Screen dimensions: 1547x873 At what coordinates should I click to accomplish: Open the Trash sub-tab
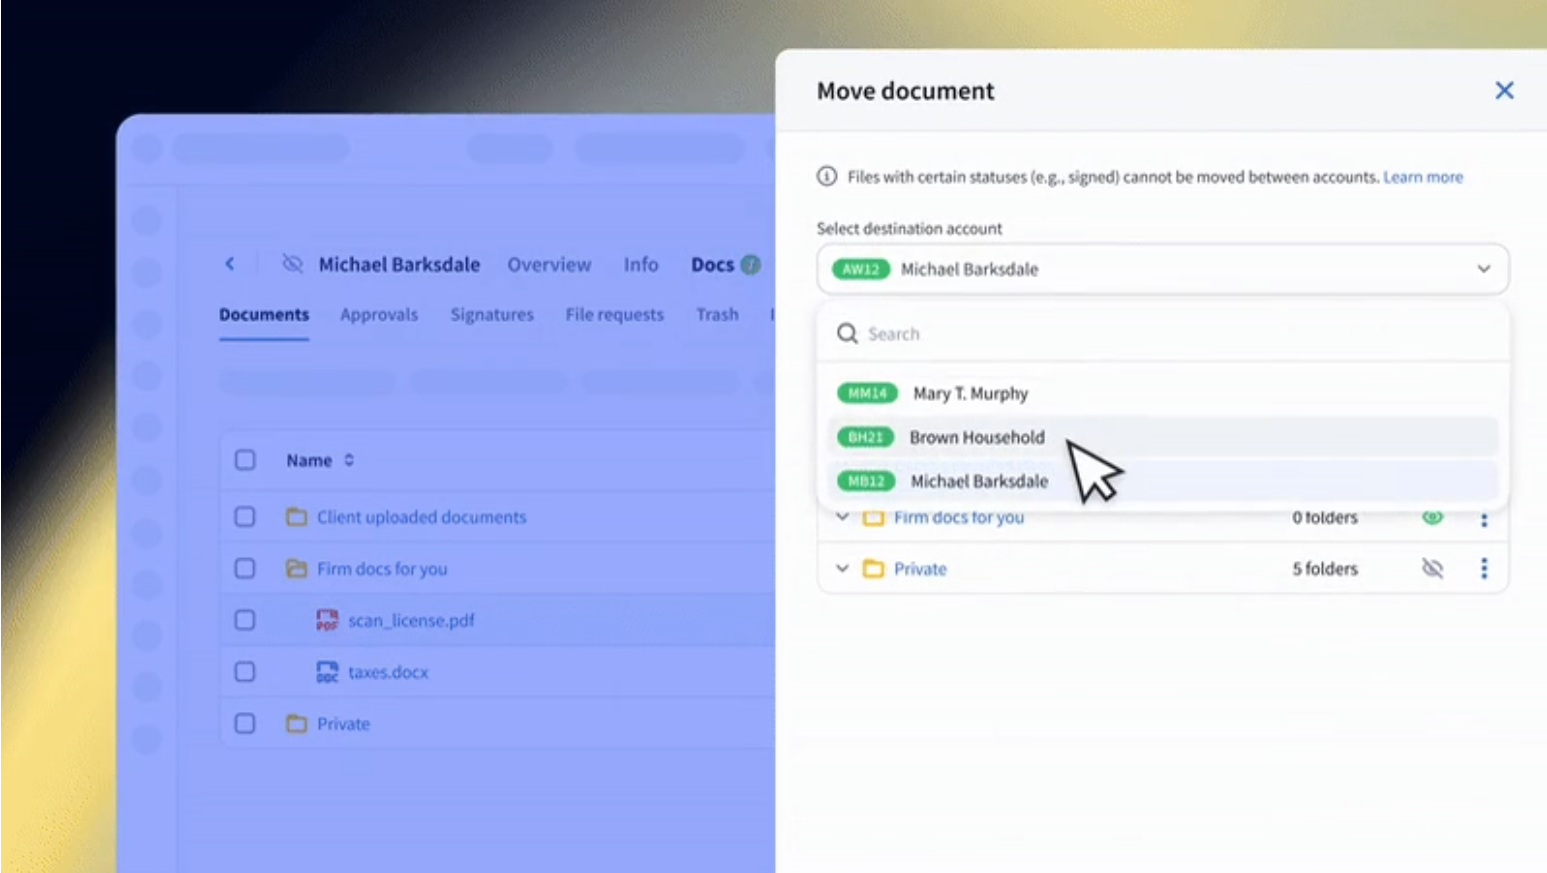[x=717, y=315]
